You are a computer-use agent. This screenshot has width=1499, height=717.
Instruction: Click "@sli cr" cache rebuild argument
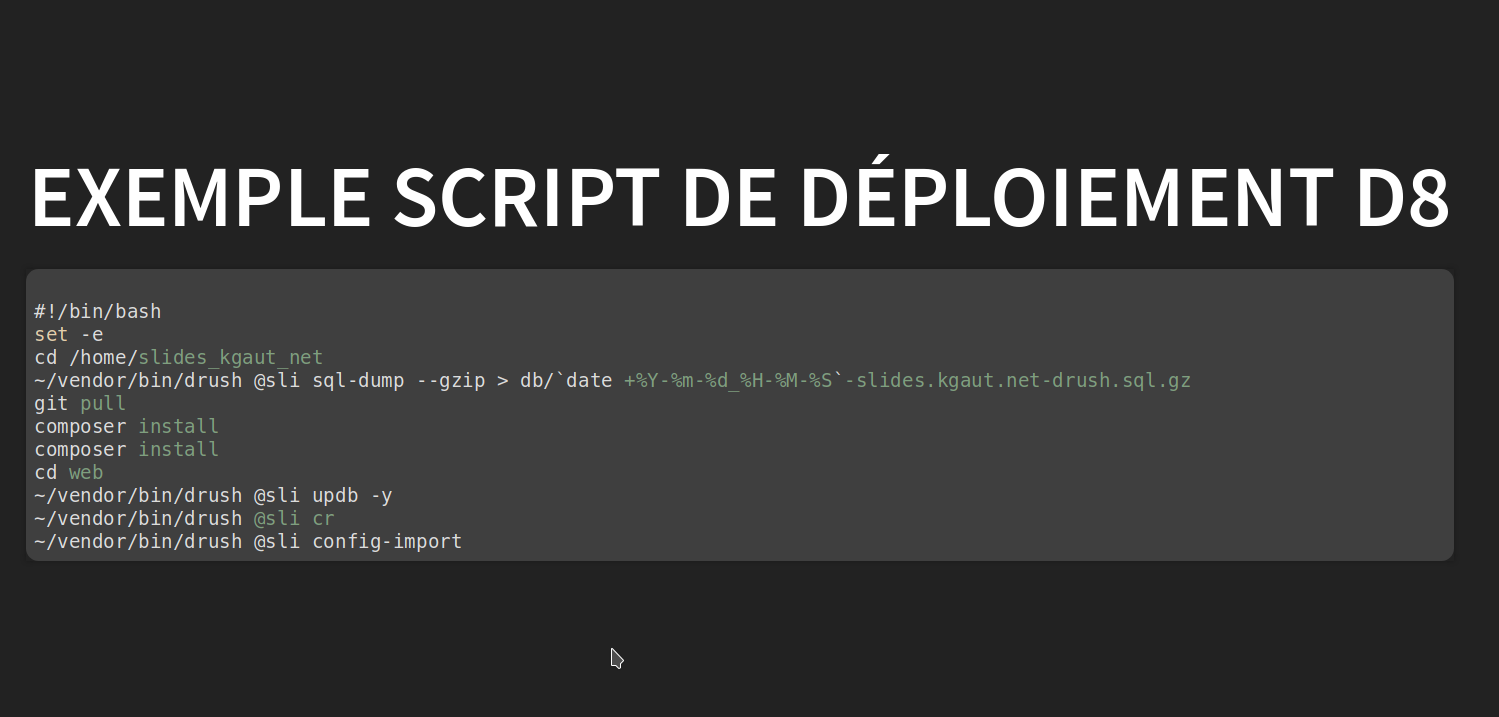coord(294,519)
